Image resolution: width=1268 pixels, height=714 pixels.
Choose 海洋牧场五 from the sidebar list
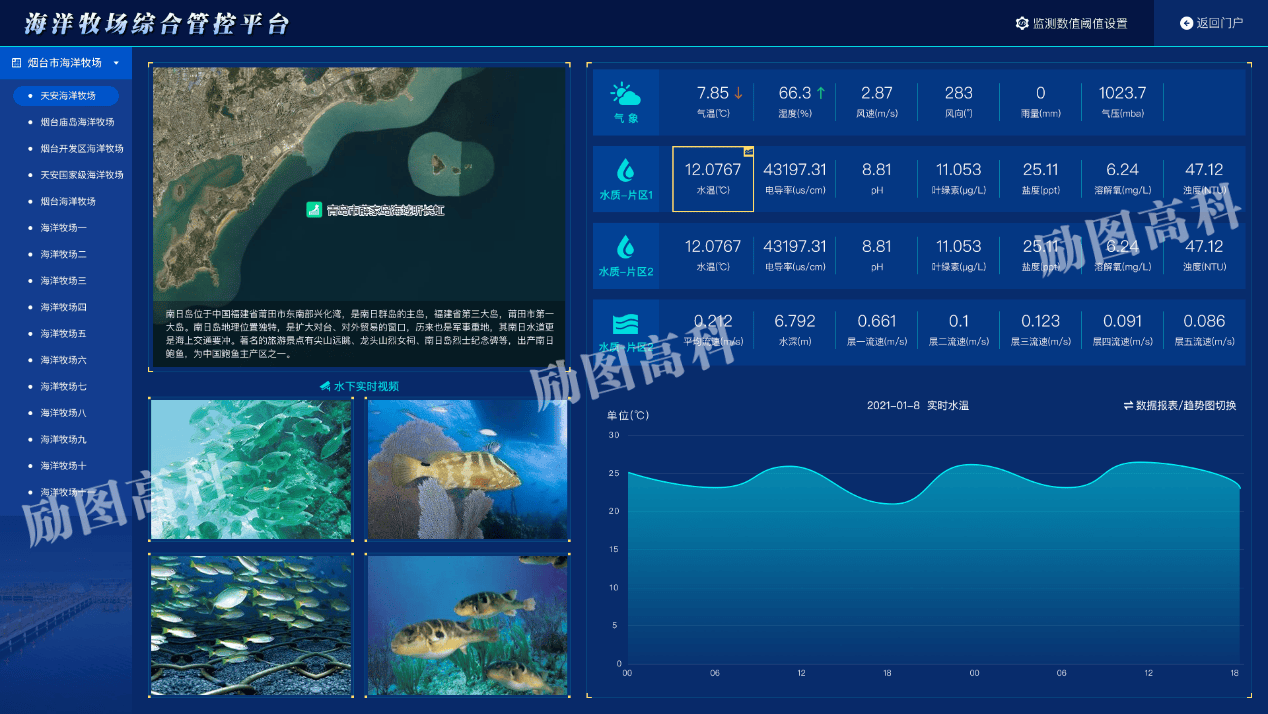coord(63,333)
